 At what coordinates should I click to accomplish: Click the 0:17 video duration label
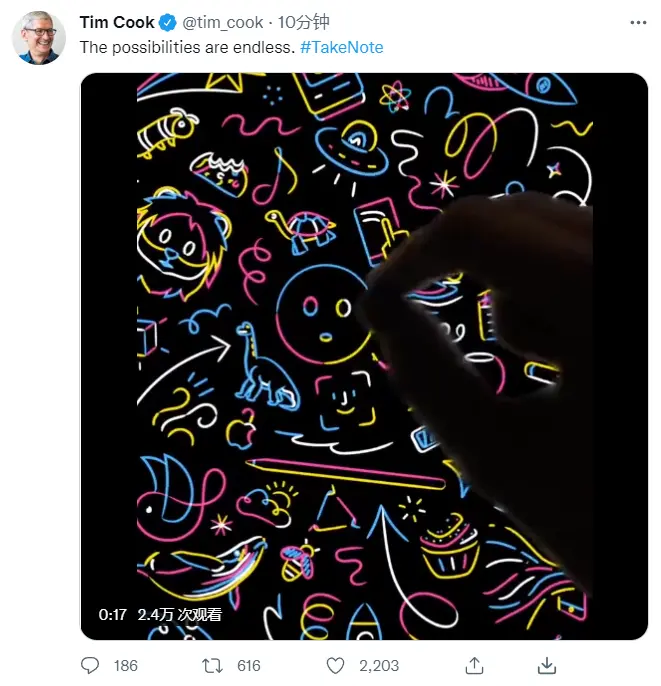(112, 615)
